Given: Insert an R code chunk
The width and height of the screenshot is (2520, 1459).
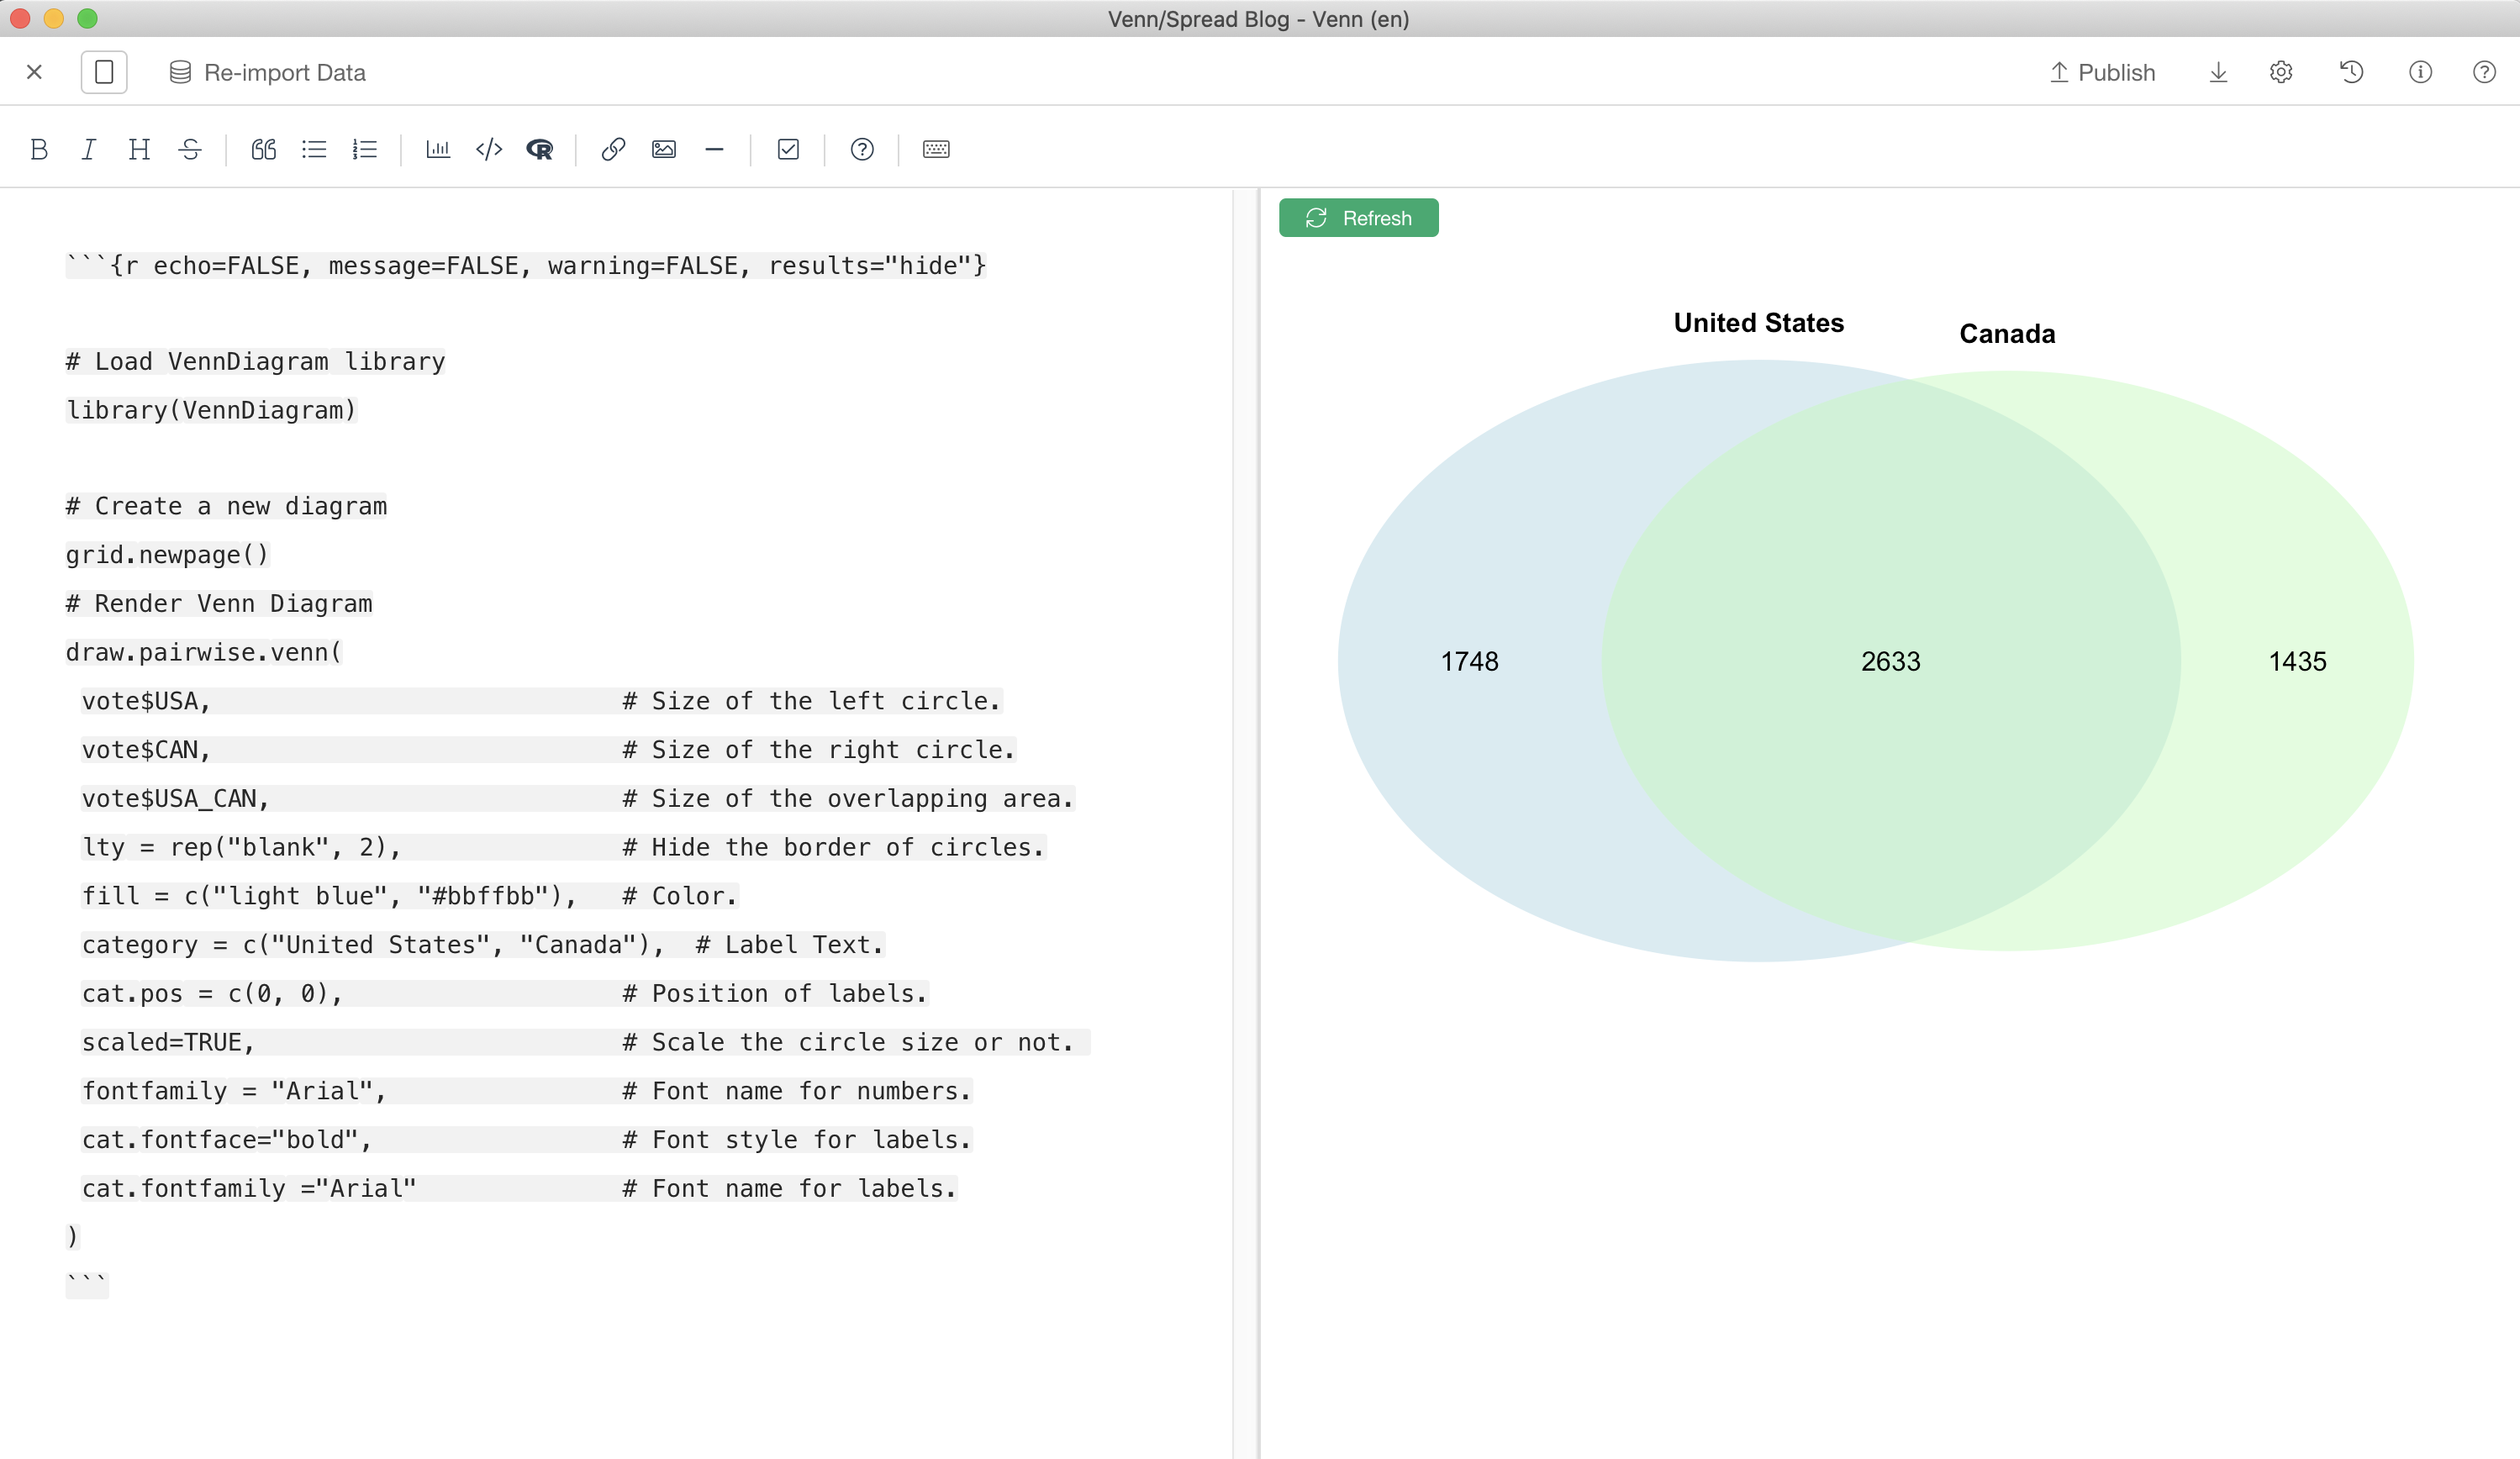Looking at the screenshot, I should point(539,149).
